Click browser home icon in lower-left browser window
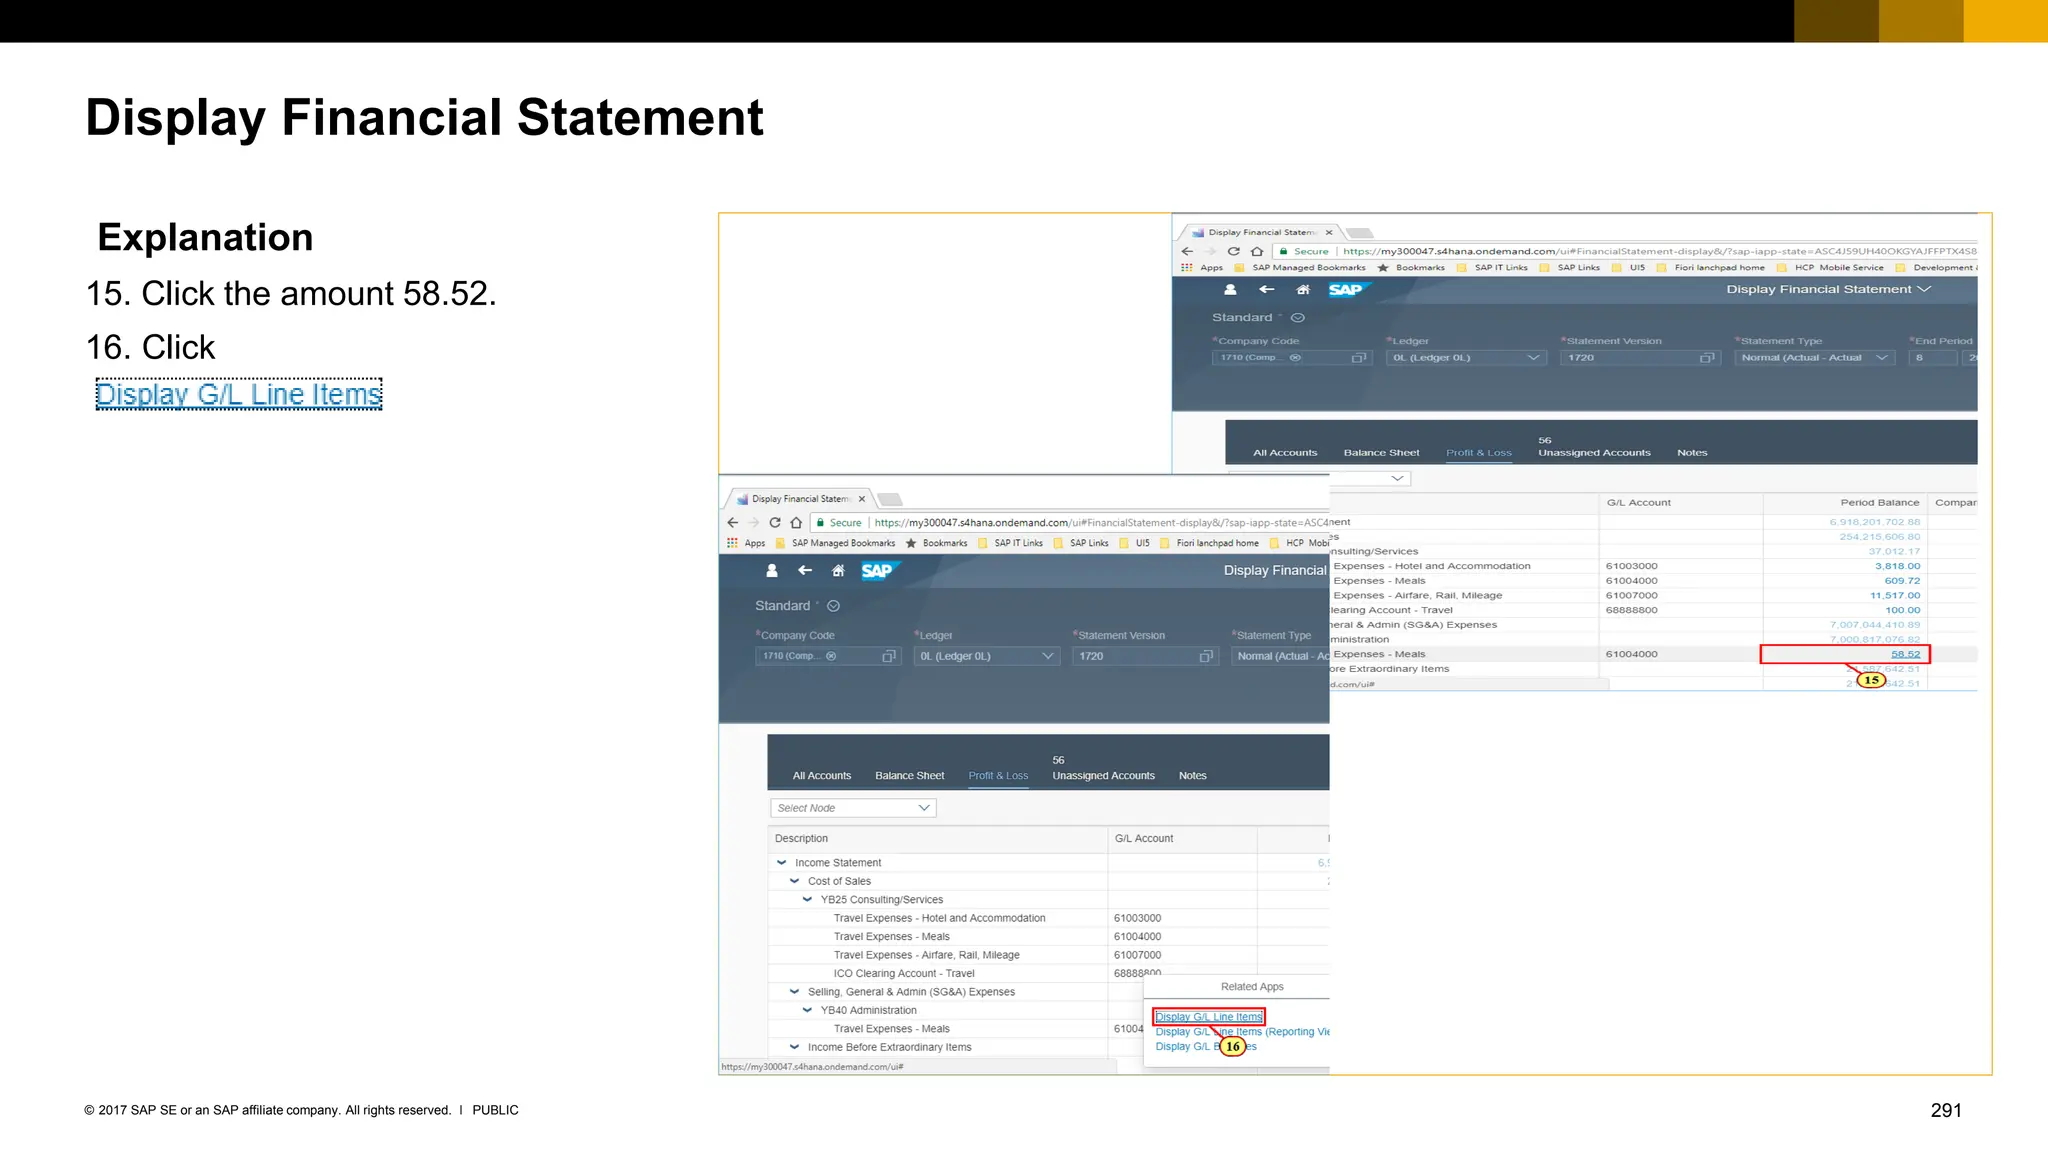Image resolution: width=2048 pixels, height=1152 pixels. [x=796, y=522]
